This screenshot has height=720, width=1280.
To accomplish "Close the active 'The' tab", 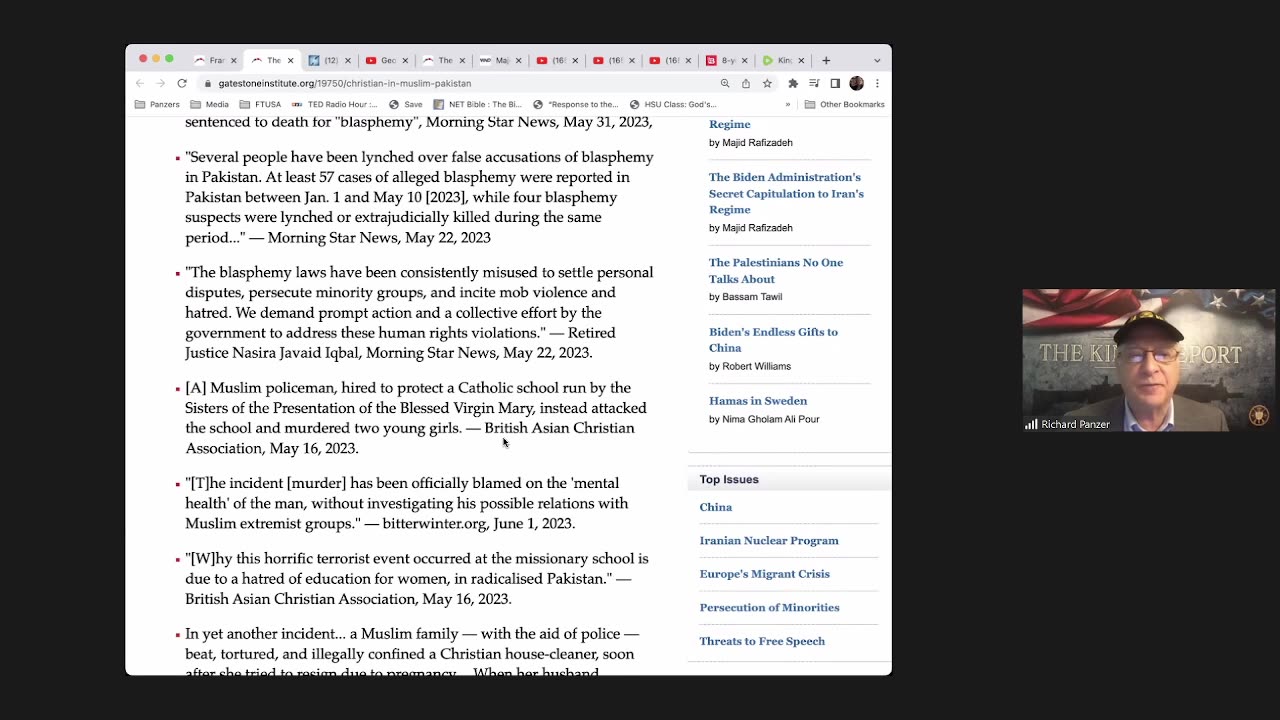I will [290, 61].
